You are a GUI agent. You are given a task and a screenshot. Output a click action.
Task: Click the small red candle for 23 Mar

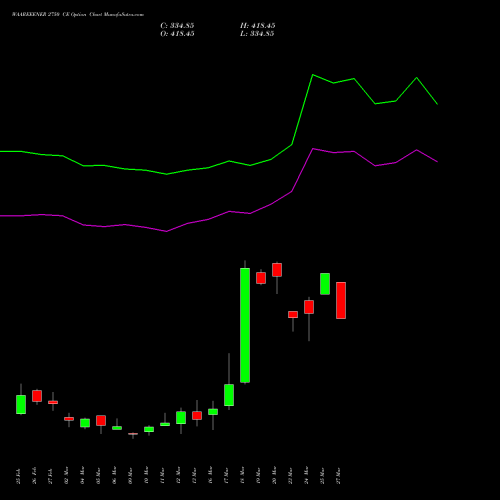tap(293, 314)
